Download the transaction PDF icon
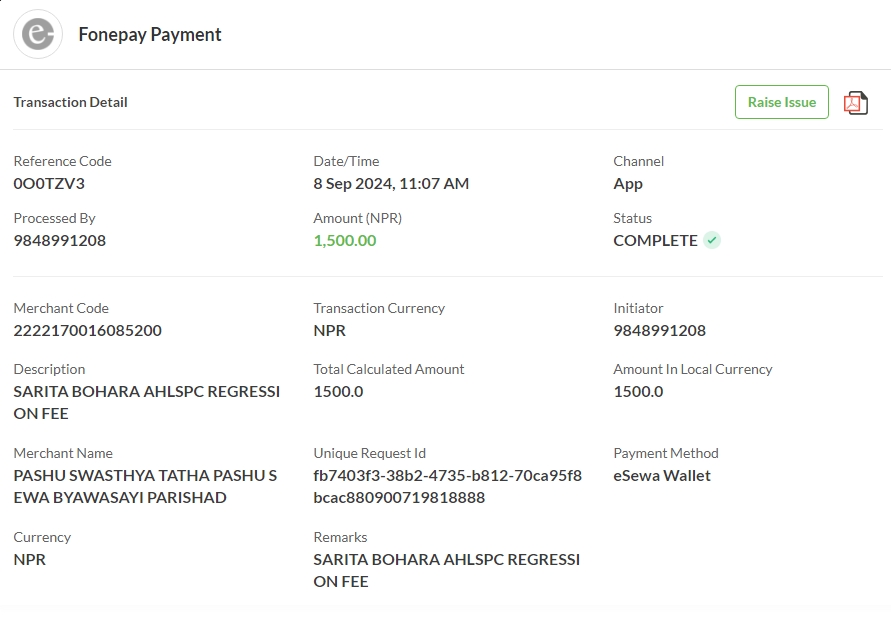This screenshot has height=621, width=891. [x=856, y=103]
